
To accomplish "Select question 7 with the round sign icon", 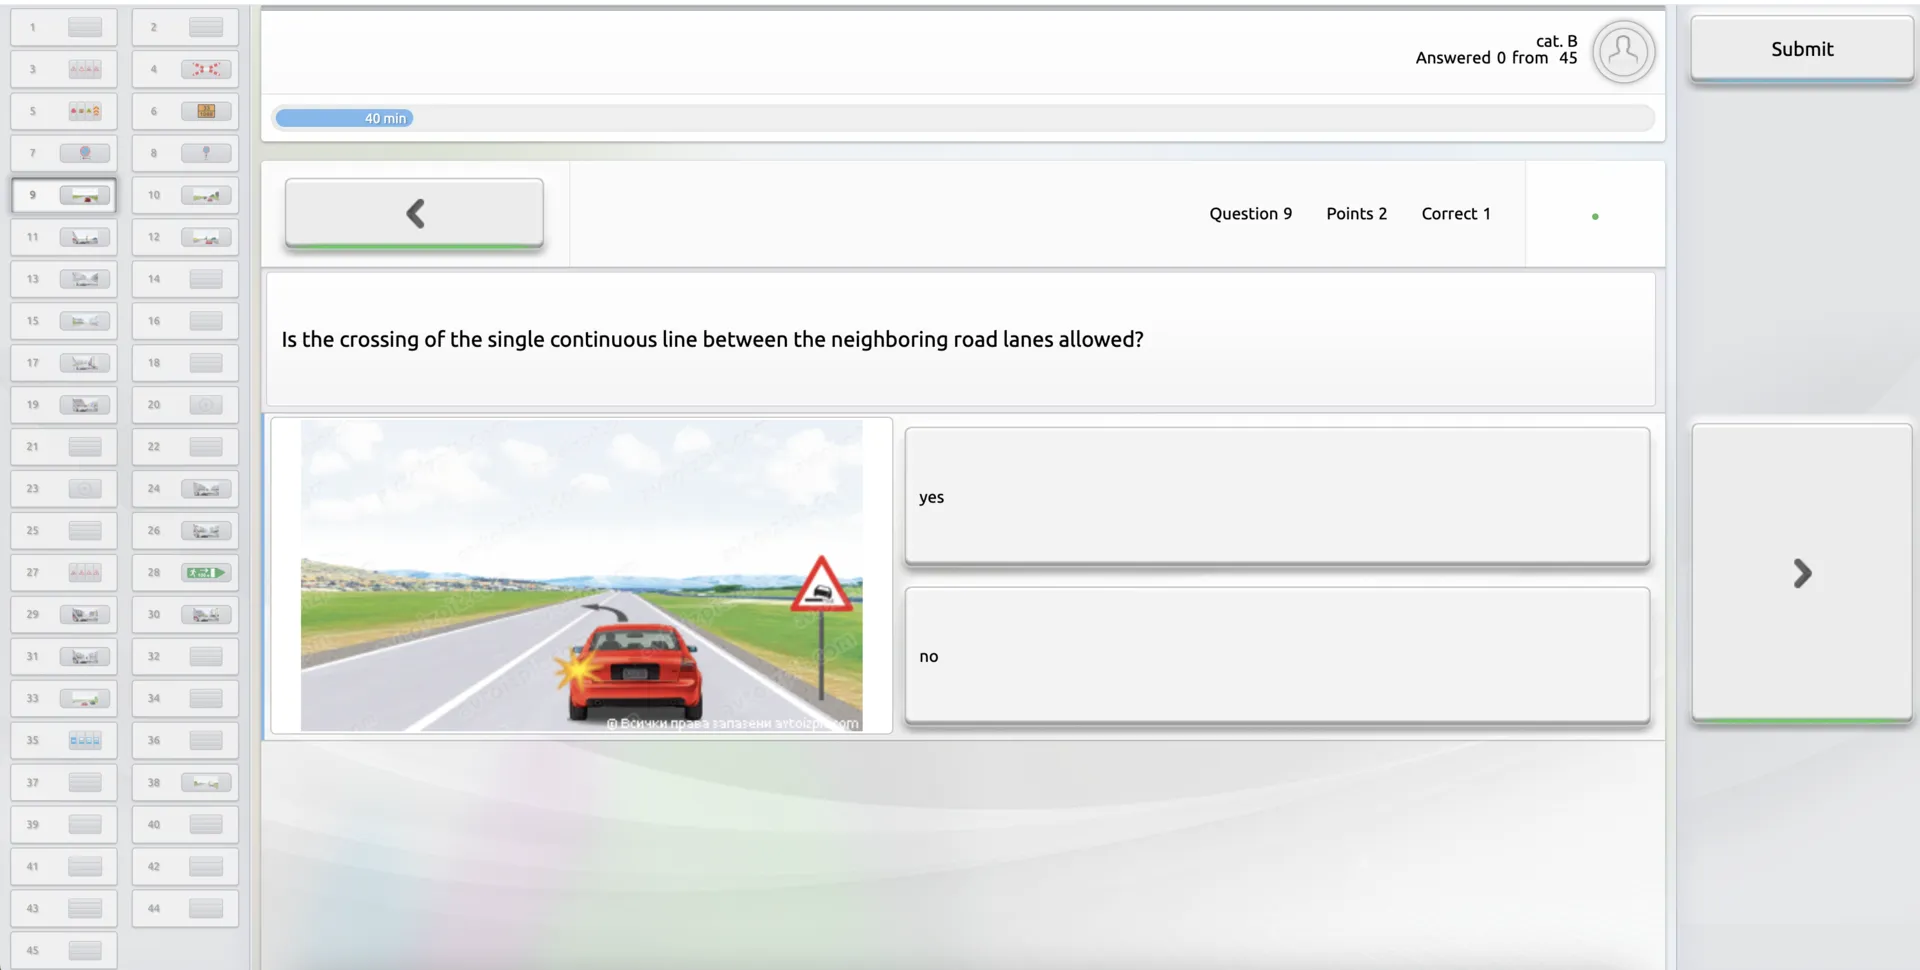I will click(x=85, y=153).
